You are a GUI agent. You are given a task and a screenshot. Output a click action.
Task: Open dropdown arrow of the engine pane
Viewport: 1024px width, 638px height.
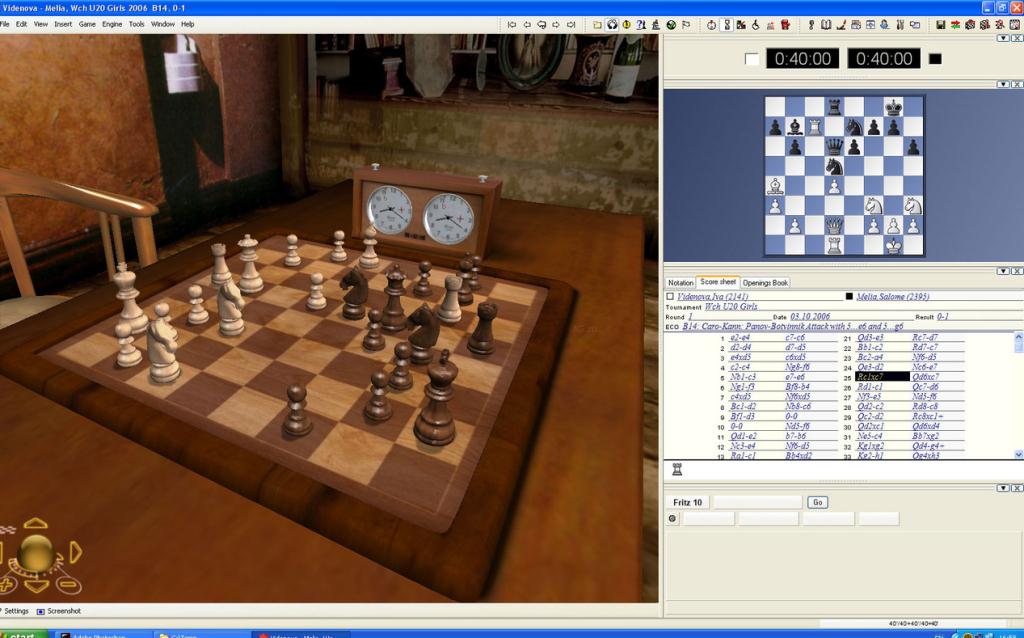tap(1003, 487)
